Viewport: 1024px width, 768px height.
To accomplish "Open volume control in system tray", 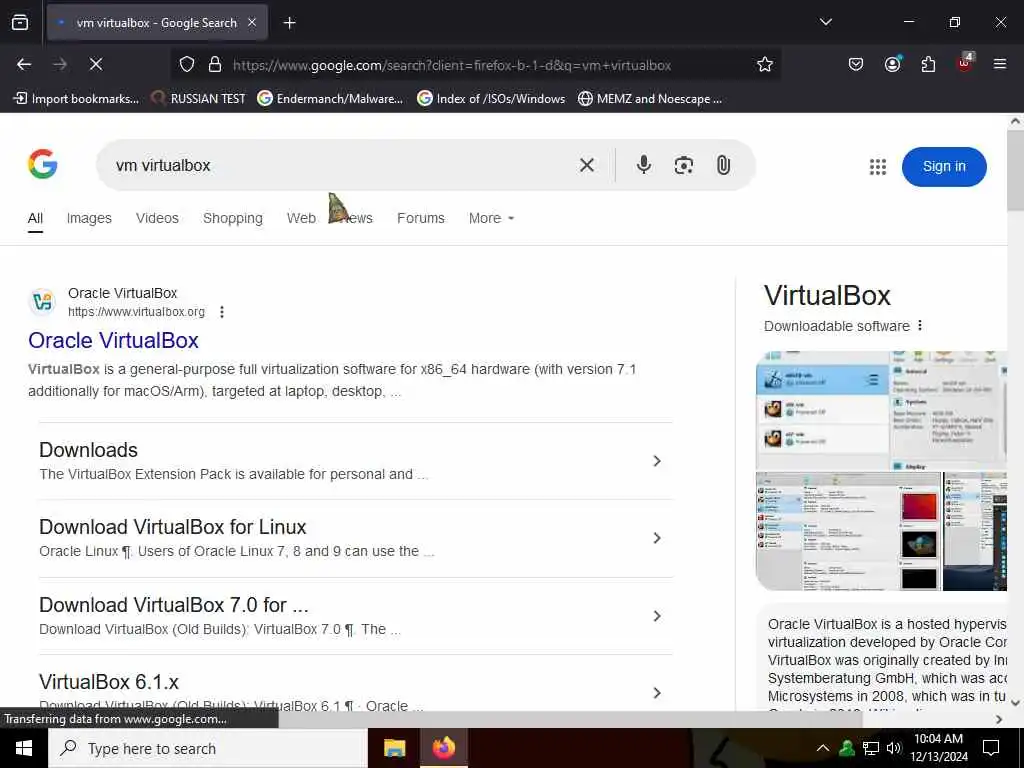I will 893,748.
